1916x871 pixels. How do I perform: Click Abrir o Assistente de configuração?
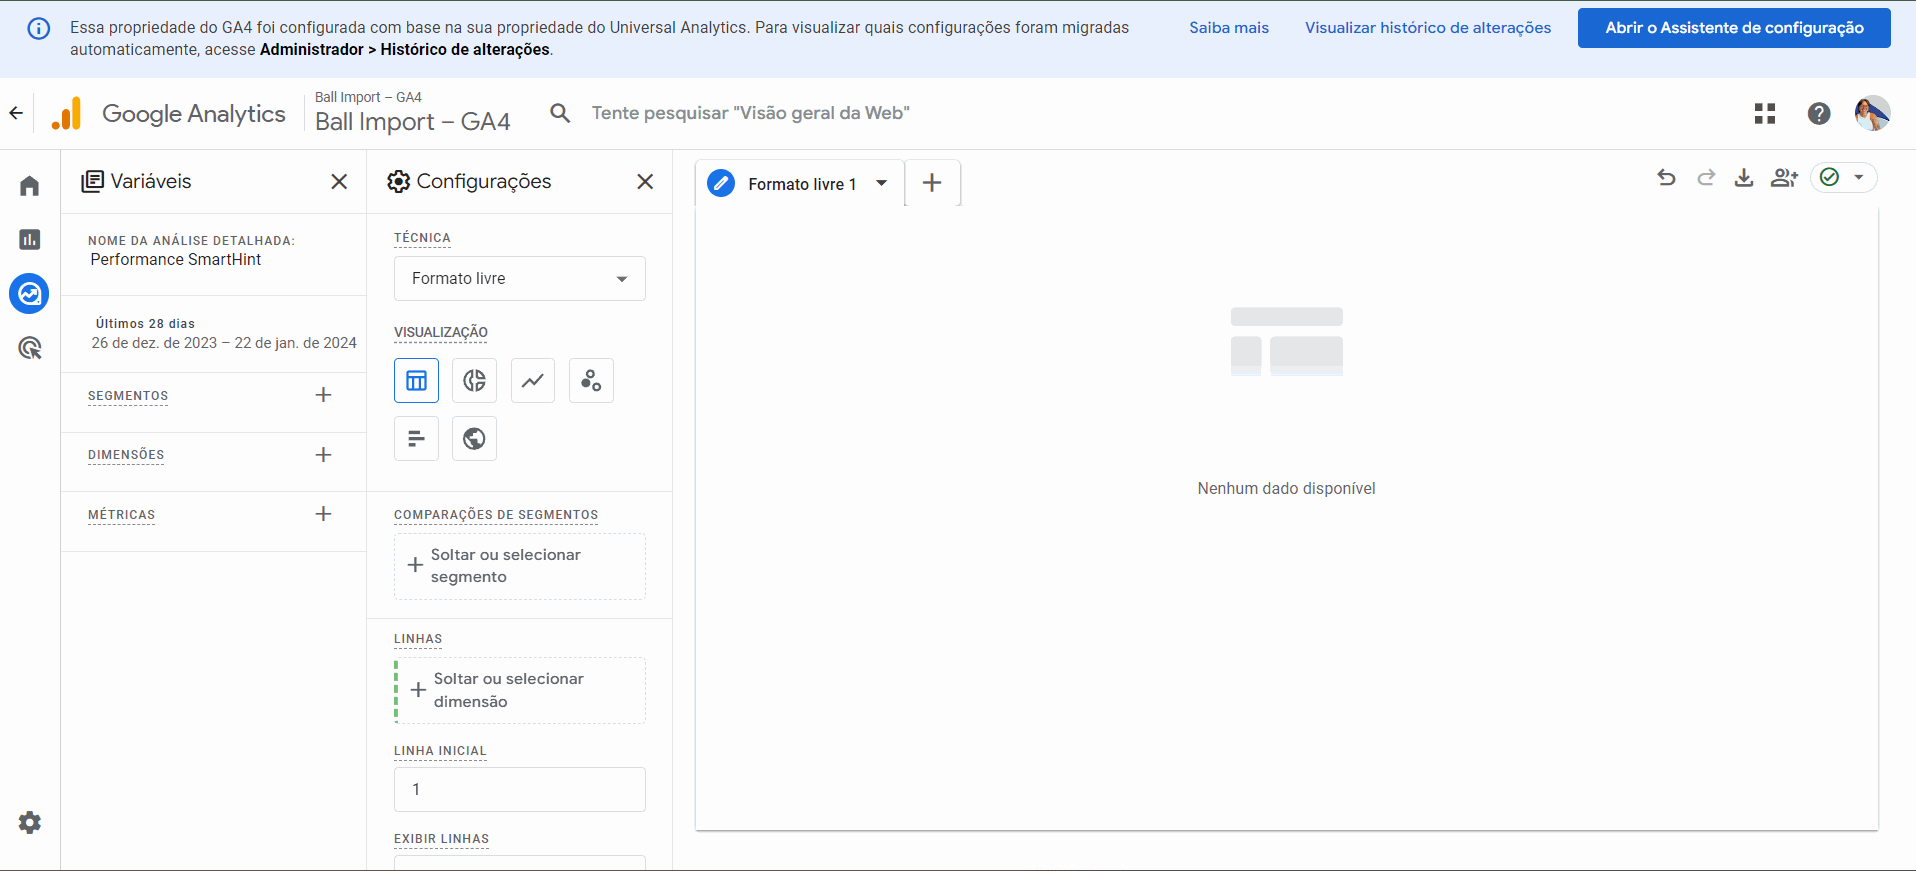(x=1734, y=28)
